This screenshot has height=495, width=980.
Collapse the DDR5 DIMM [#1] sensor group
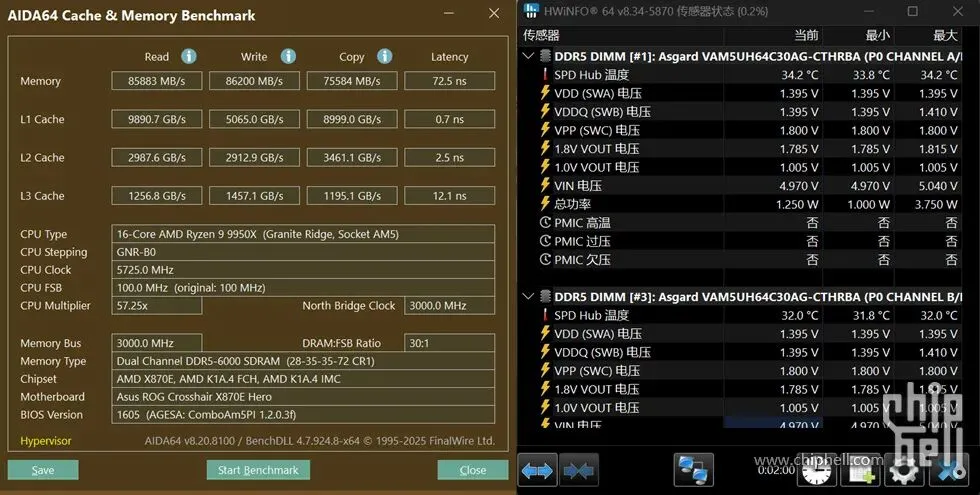click(x=528, y=56)
